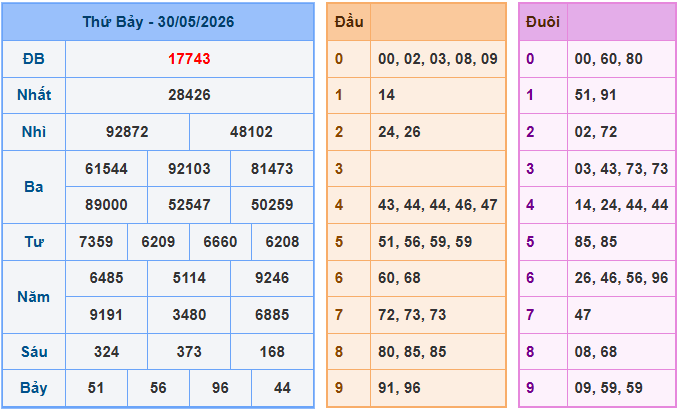Select Sáu prize number 168
The height and width of the screenshot is (411, 678).
click(x=272, y=352)
